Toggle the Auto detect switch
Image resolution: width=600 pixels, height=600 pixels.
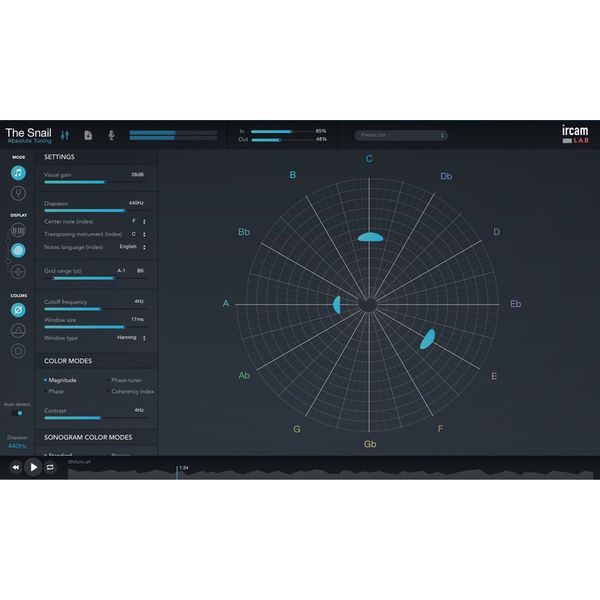pyautogui.click(x=17, y=413)
